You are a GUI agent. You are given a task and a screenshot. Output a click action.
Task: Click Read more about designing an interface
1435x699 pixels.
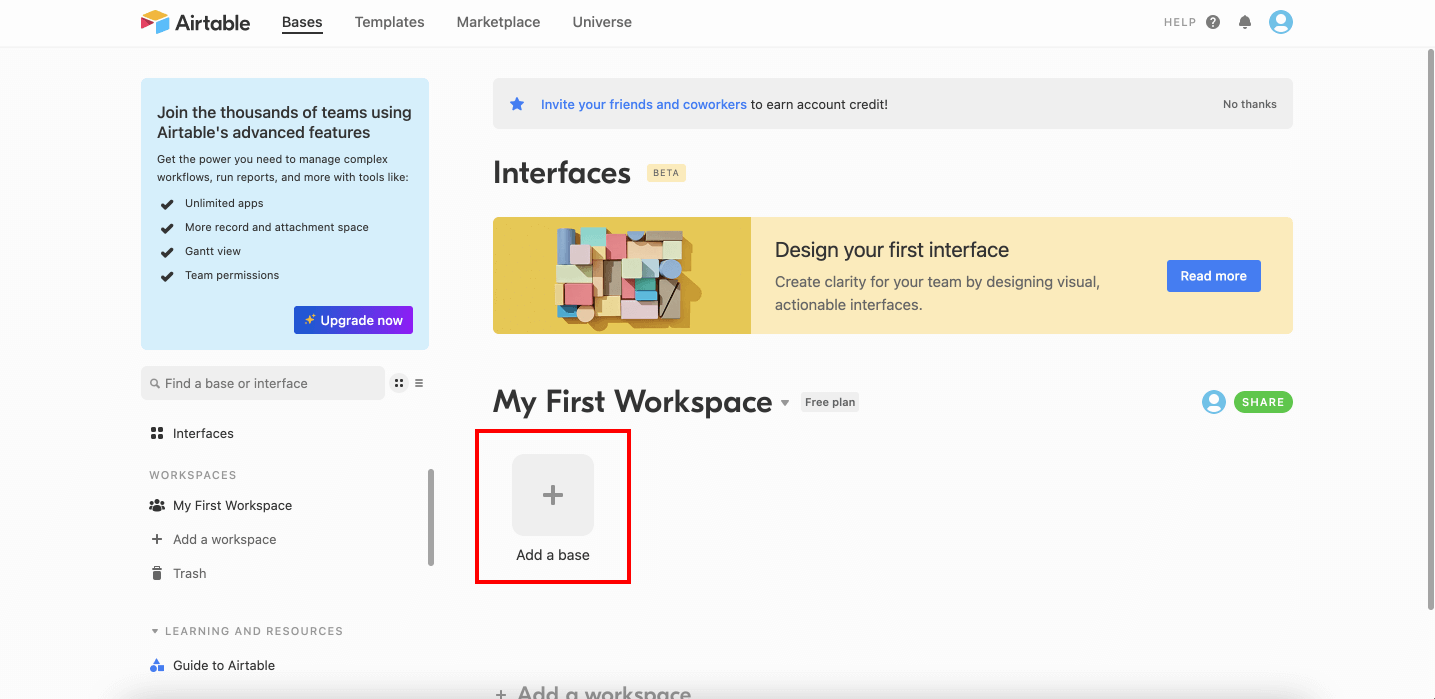[1213, 275]
